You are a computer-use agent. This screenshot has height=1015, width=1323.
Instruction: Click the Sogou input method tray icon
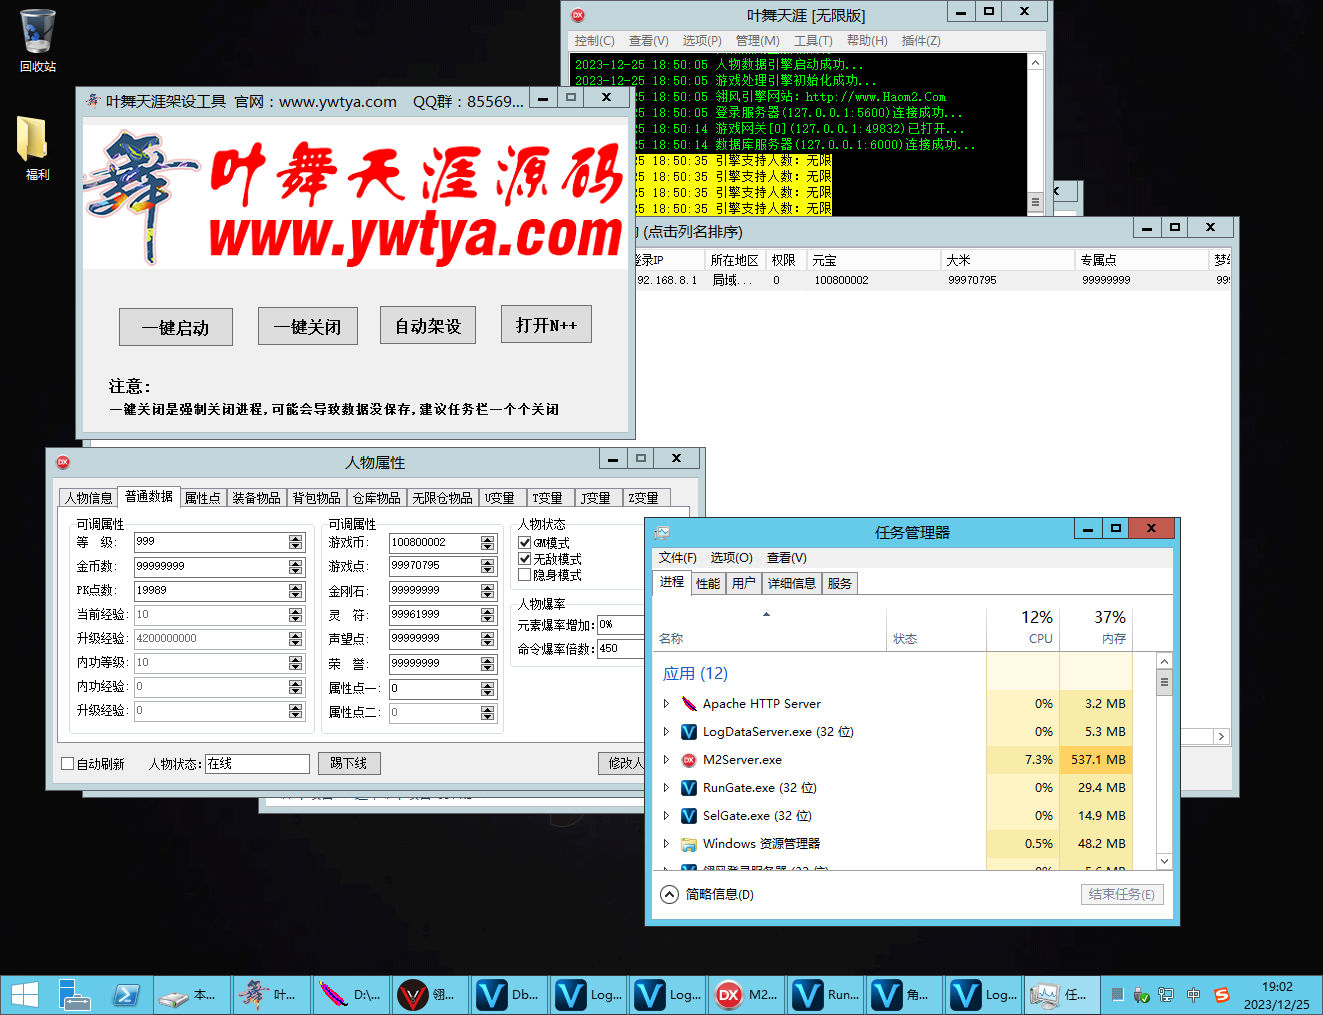point(1221,995)
